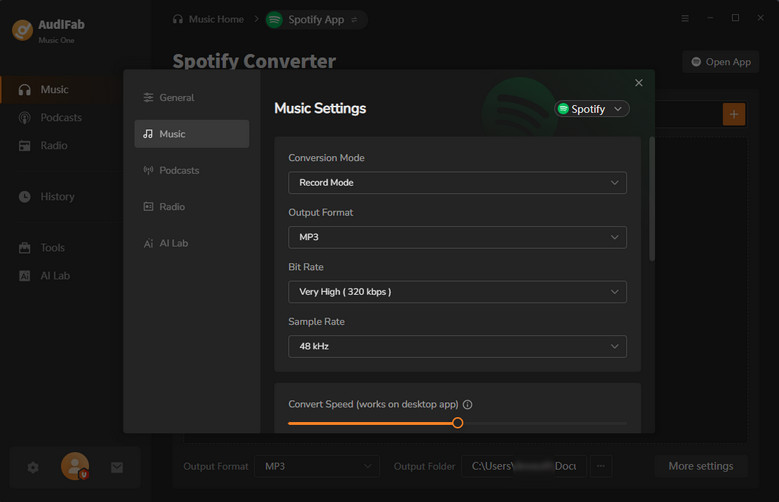Switch source via Spotify App selector

click(316, 20)
